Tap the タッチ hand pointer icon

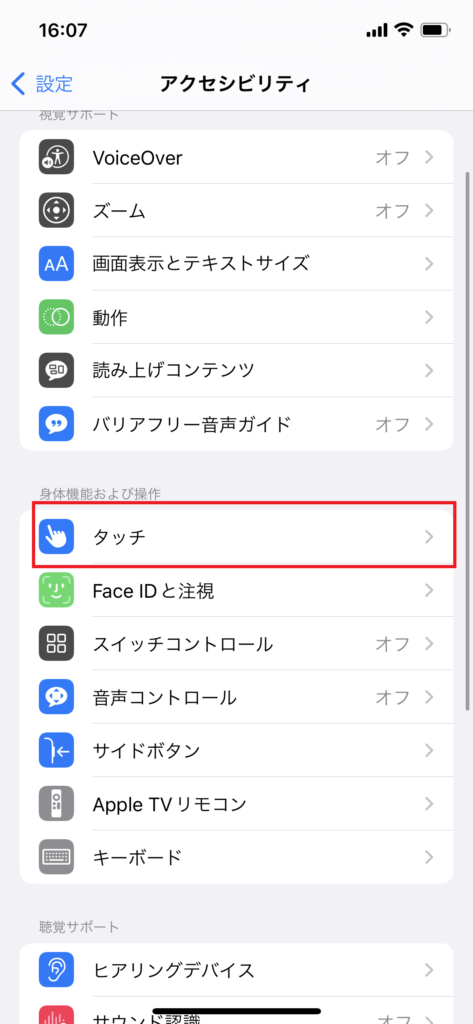click(x=56, y=537)
